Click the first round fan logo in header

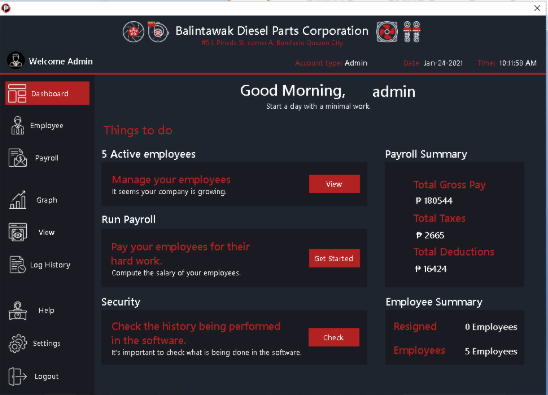(133, 32)
